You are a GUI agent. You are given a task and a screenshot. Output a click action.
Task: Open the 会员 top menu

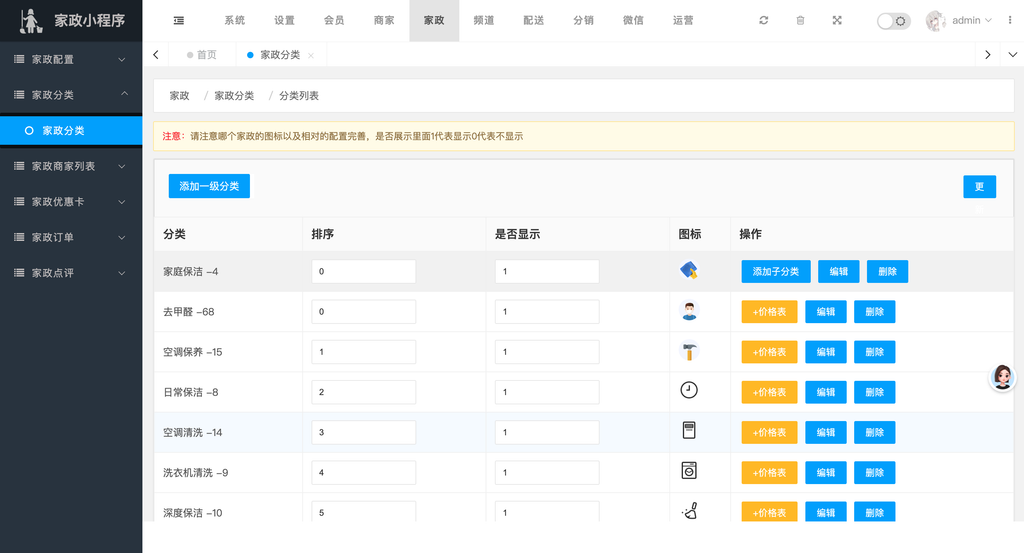[334, 20]
